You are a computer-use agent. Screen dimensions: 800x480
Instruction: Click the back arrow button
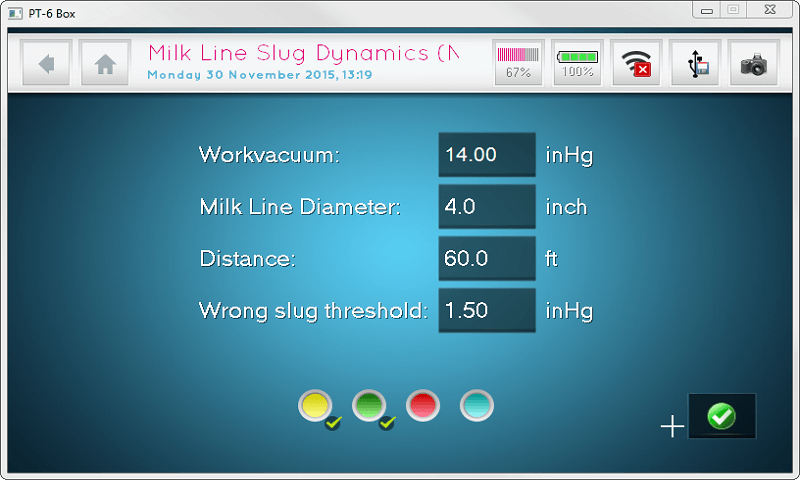46,64
